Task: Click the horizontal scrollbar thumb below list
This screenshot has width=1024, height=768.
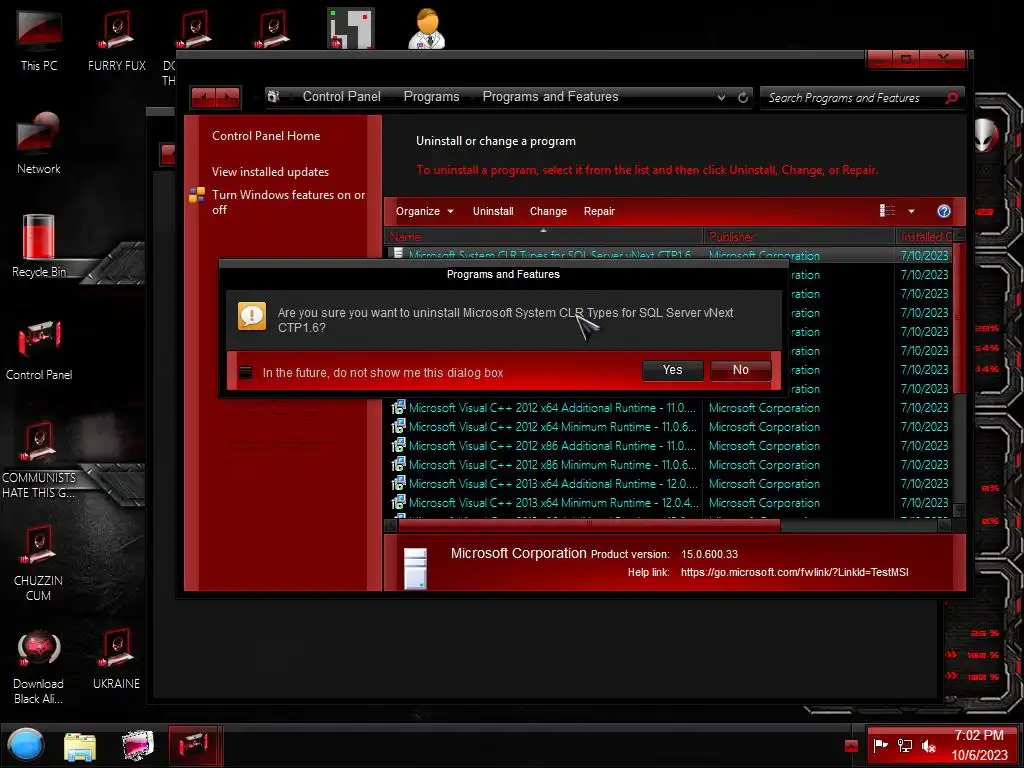Action: (589, 525)
